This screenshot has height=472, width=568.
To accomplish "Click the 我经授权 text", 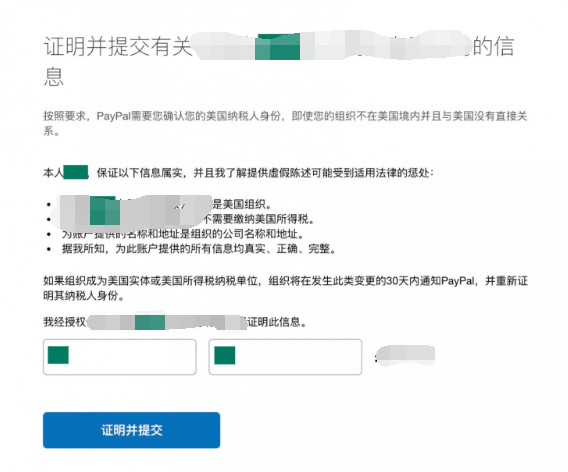I will (x=64, y=322).
